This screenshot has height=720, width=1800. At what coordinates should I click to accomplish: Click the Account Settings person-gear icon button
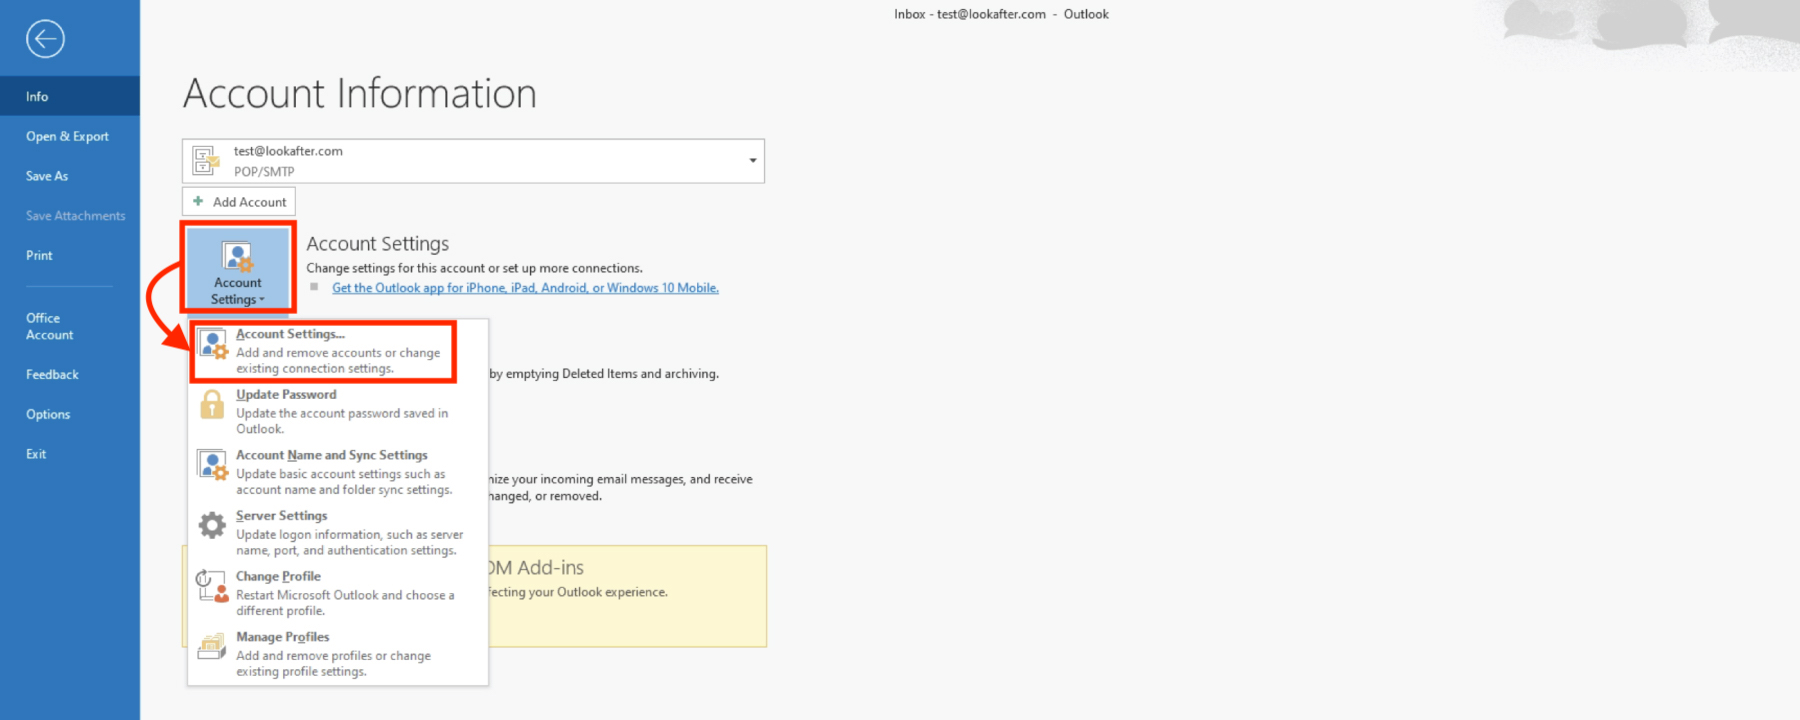coord(238,267)
